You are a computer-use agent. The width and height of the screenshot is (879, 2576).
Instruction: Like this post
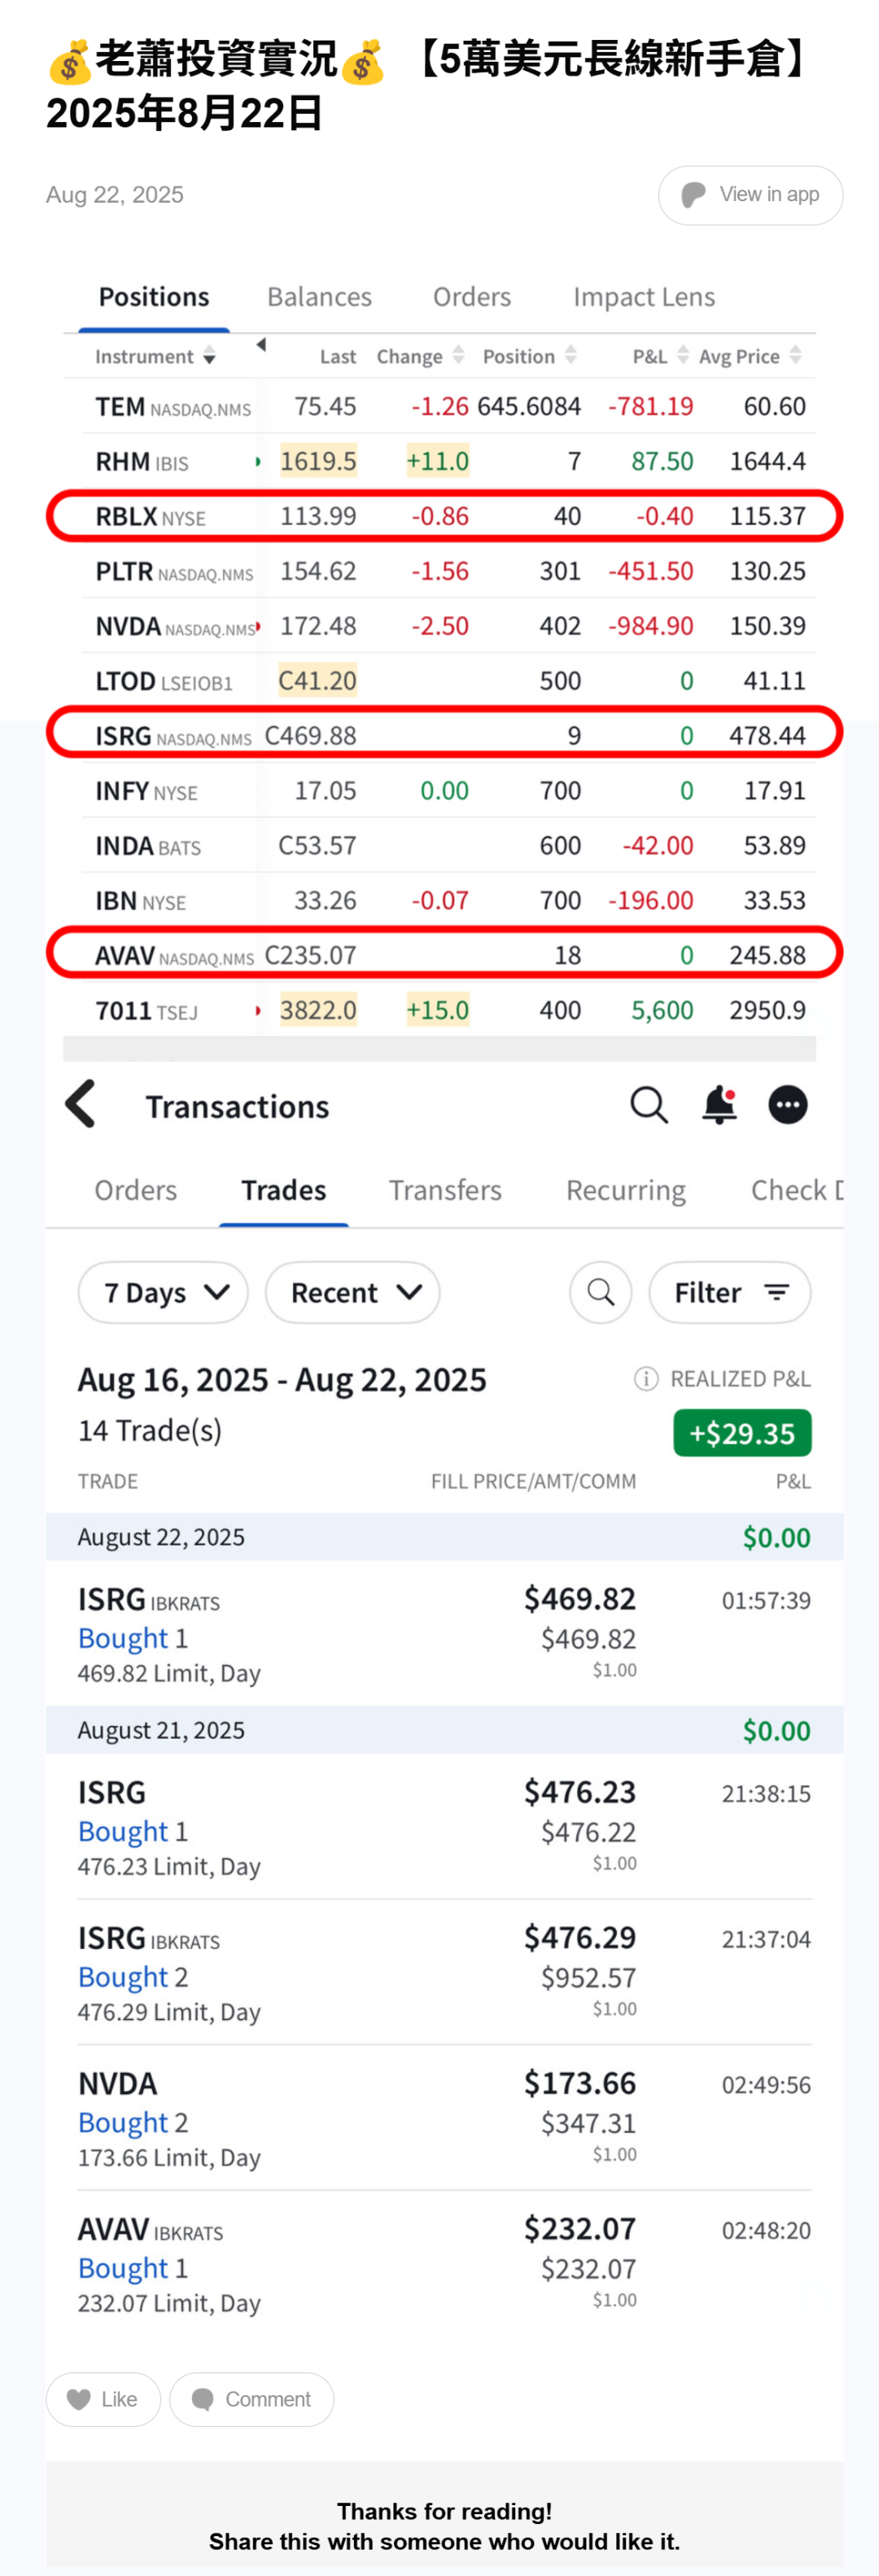coord(103,2399)
